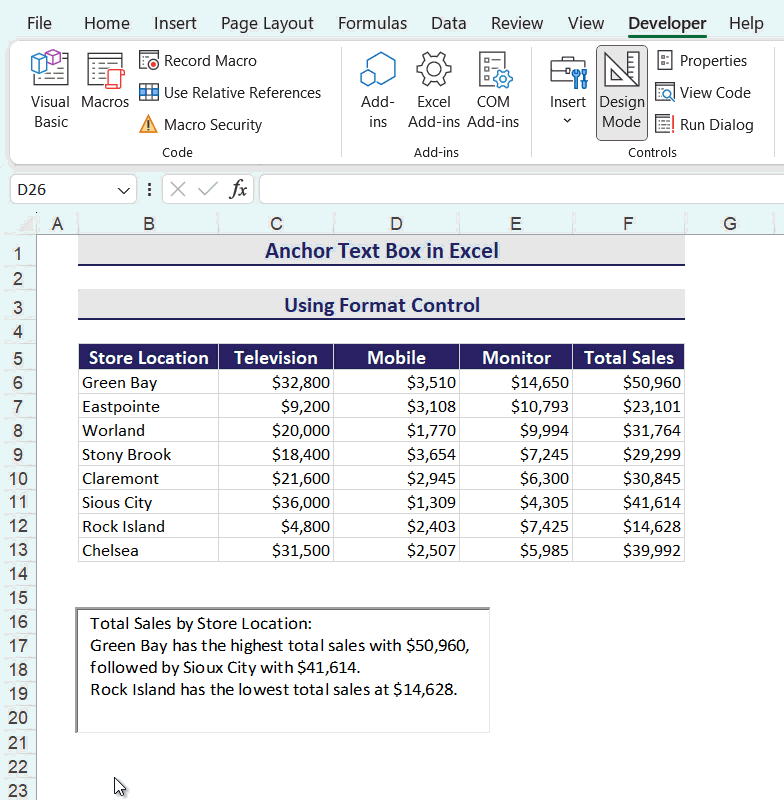
Task: Select column E header
Action: pyautogui.click(x=516, y=223)
